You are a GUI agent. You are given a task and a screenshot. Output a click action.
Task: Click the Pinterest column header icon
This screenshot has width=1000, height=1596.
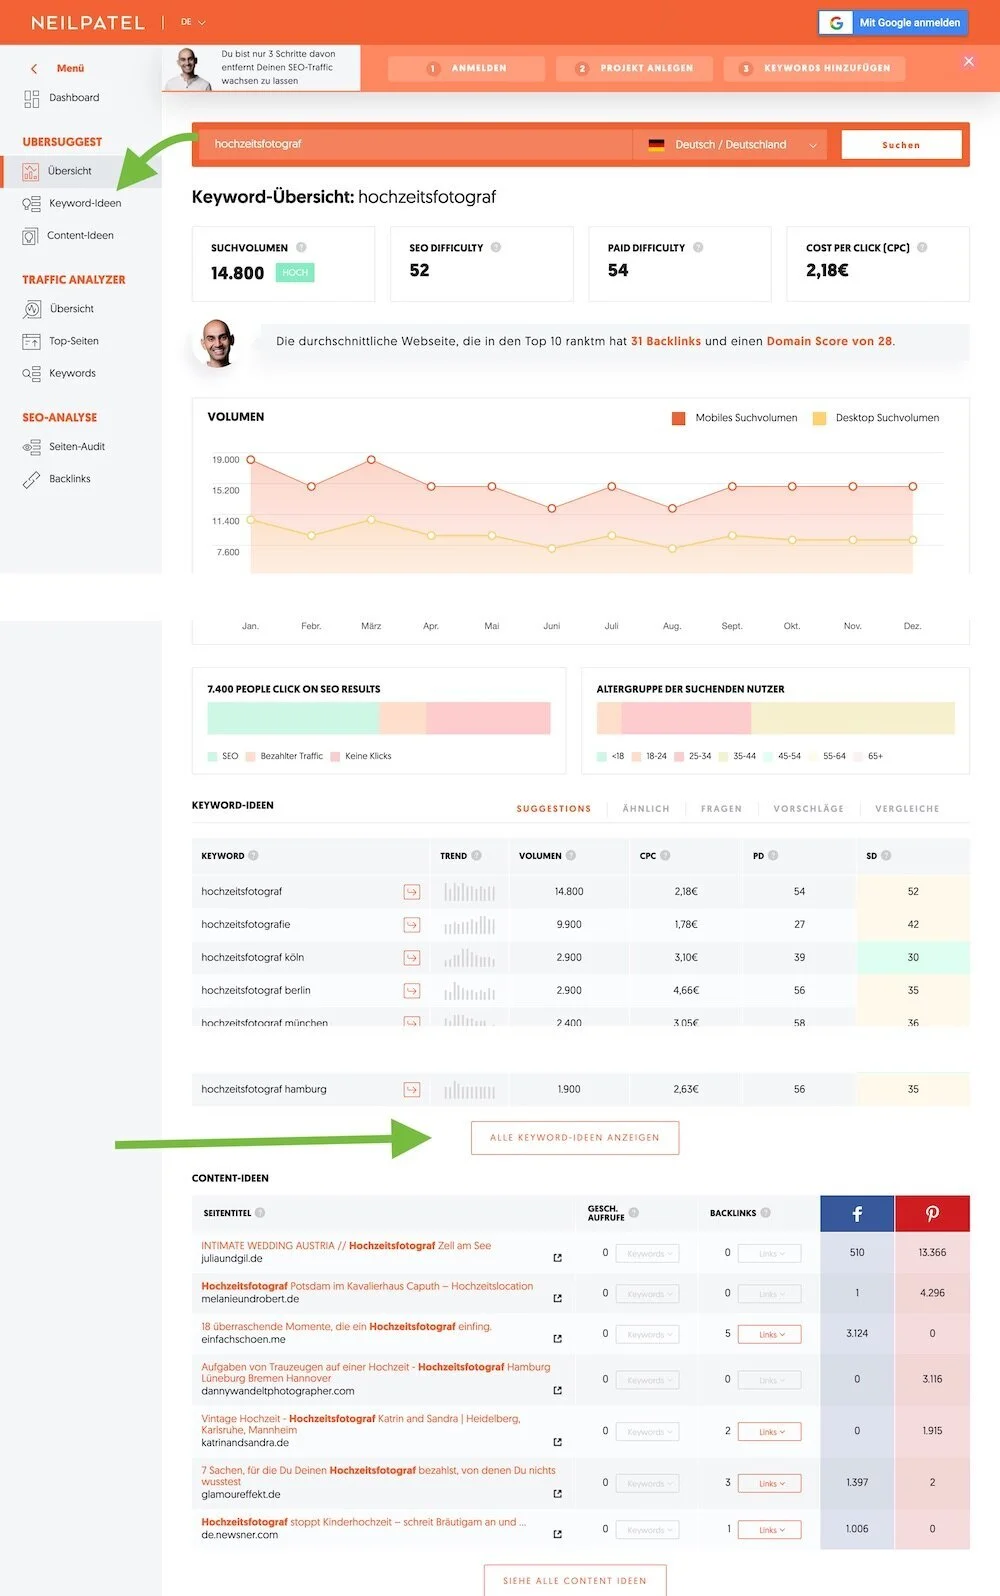(x=932, y=1214)
